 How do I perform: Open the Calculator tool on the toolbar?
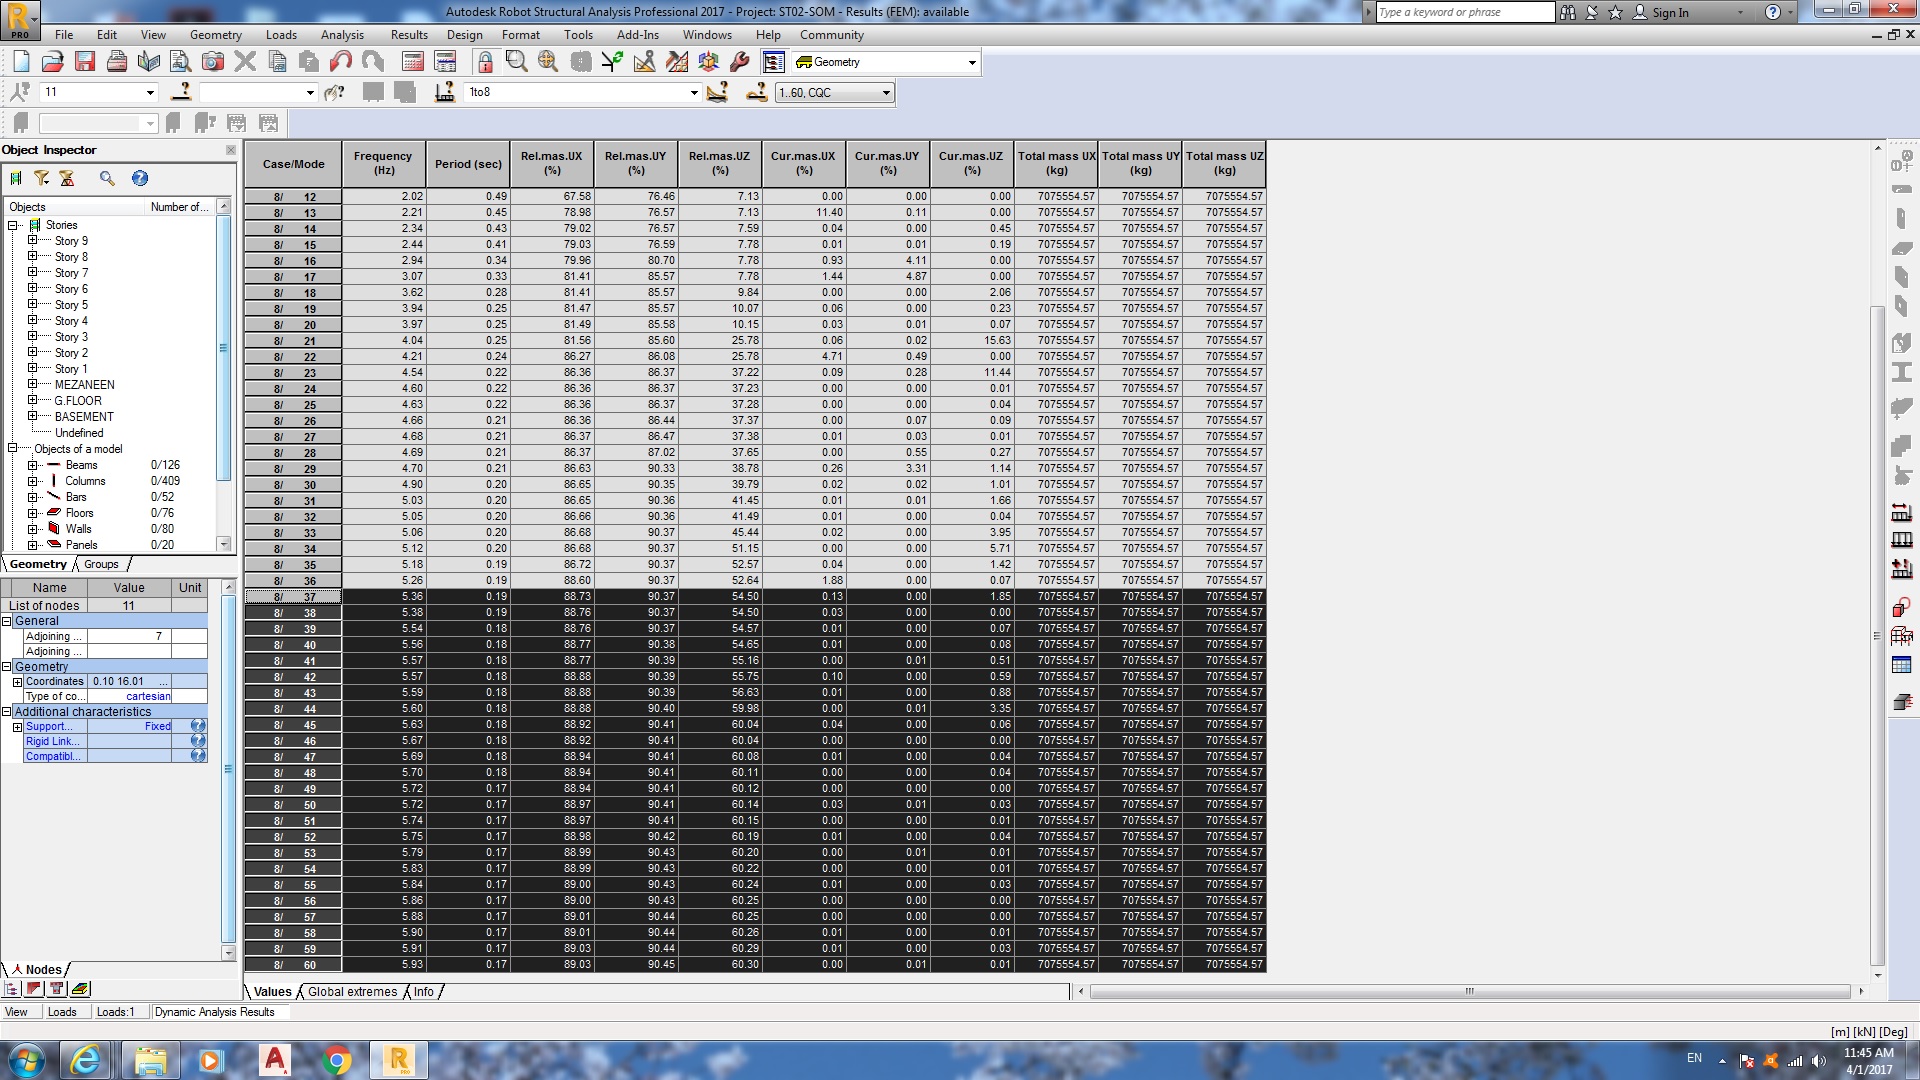[x=413, y=61]
